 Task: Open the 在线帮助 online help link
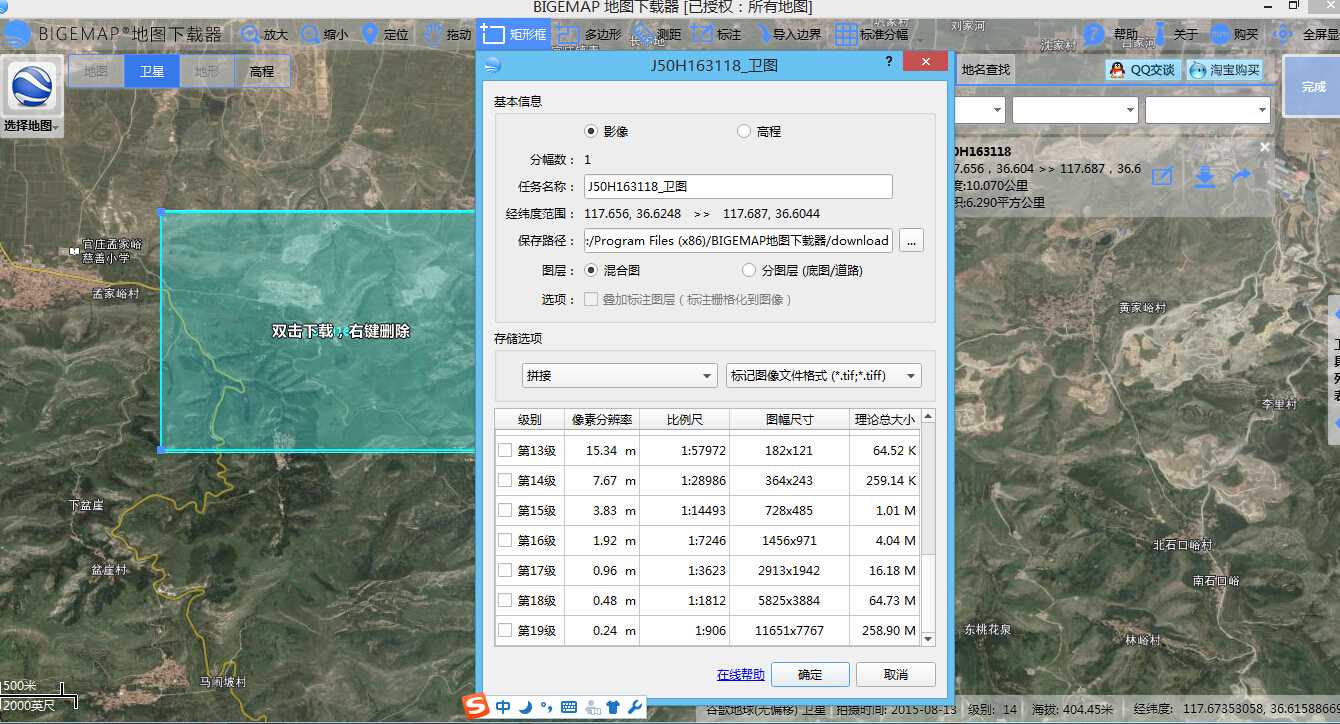pos(741,674)
